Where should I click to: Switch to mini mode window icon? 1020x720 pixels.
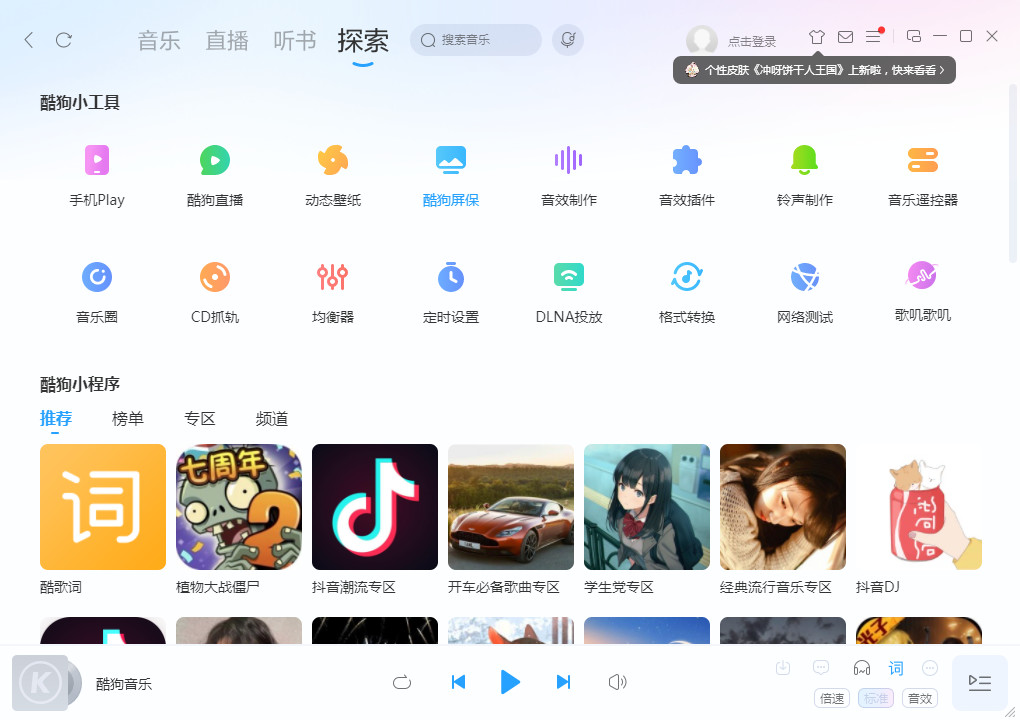click(913, 36)
